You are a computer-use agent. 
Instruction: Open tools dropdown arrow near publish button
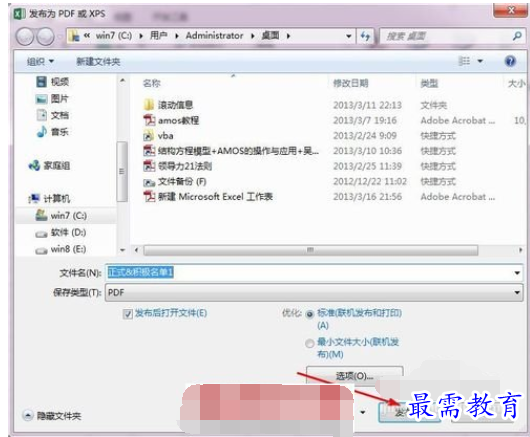363,412
